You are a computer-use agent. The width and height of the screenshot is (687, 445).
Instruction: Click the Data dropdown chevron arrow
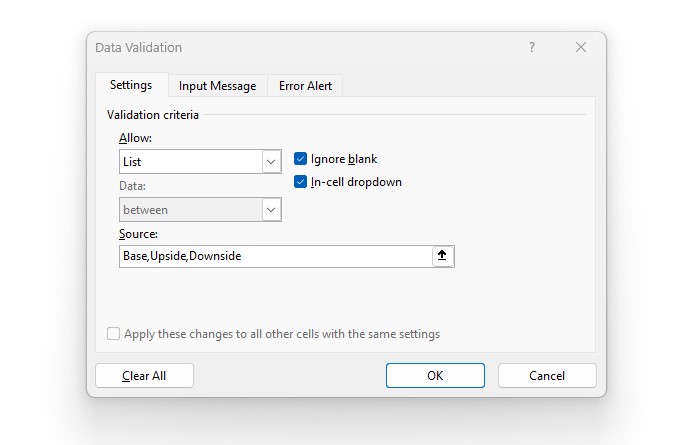[270, 210]
